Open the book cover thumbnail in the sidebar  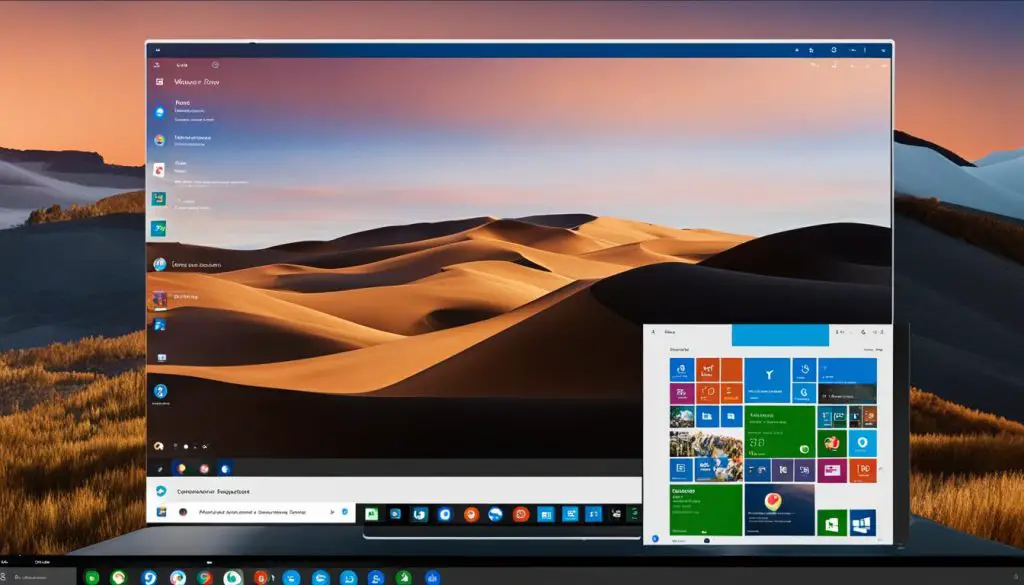click(x=160, y=300)
